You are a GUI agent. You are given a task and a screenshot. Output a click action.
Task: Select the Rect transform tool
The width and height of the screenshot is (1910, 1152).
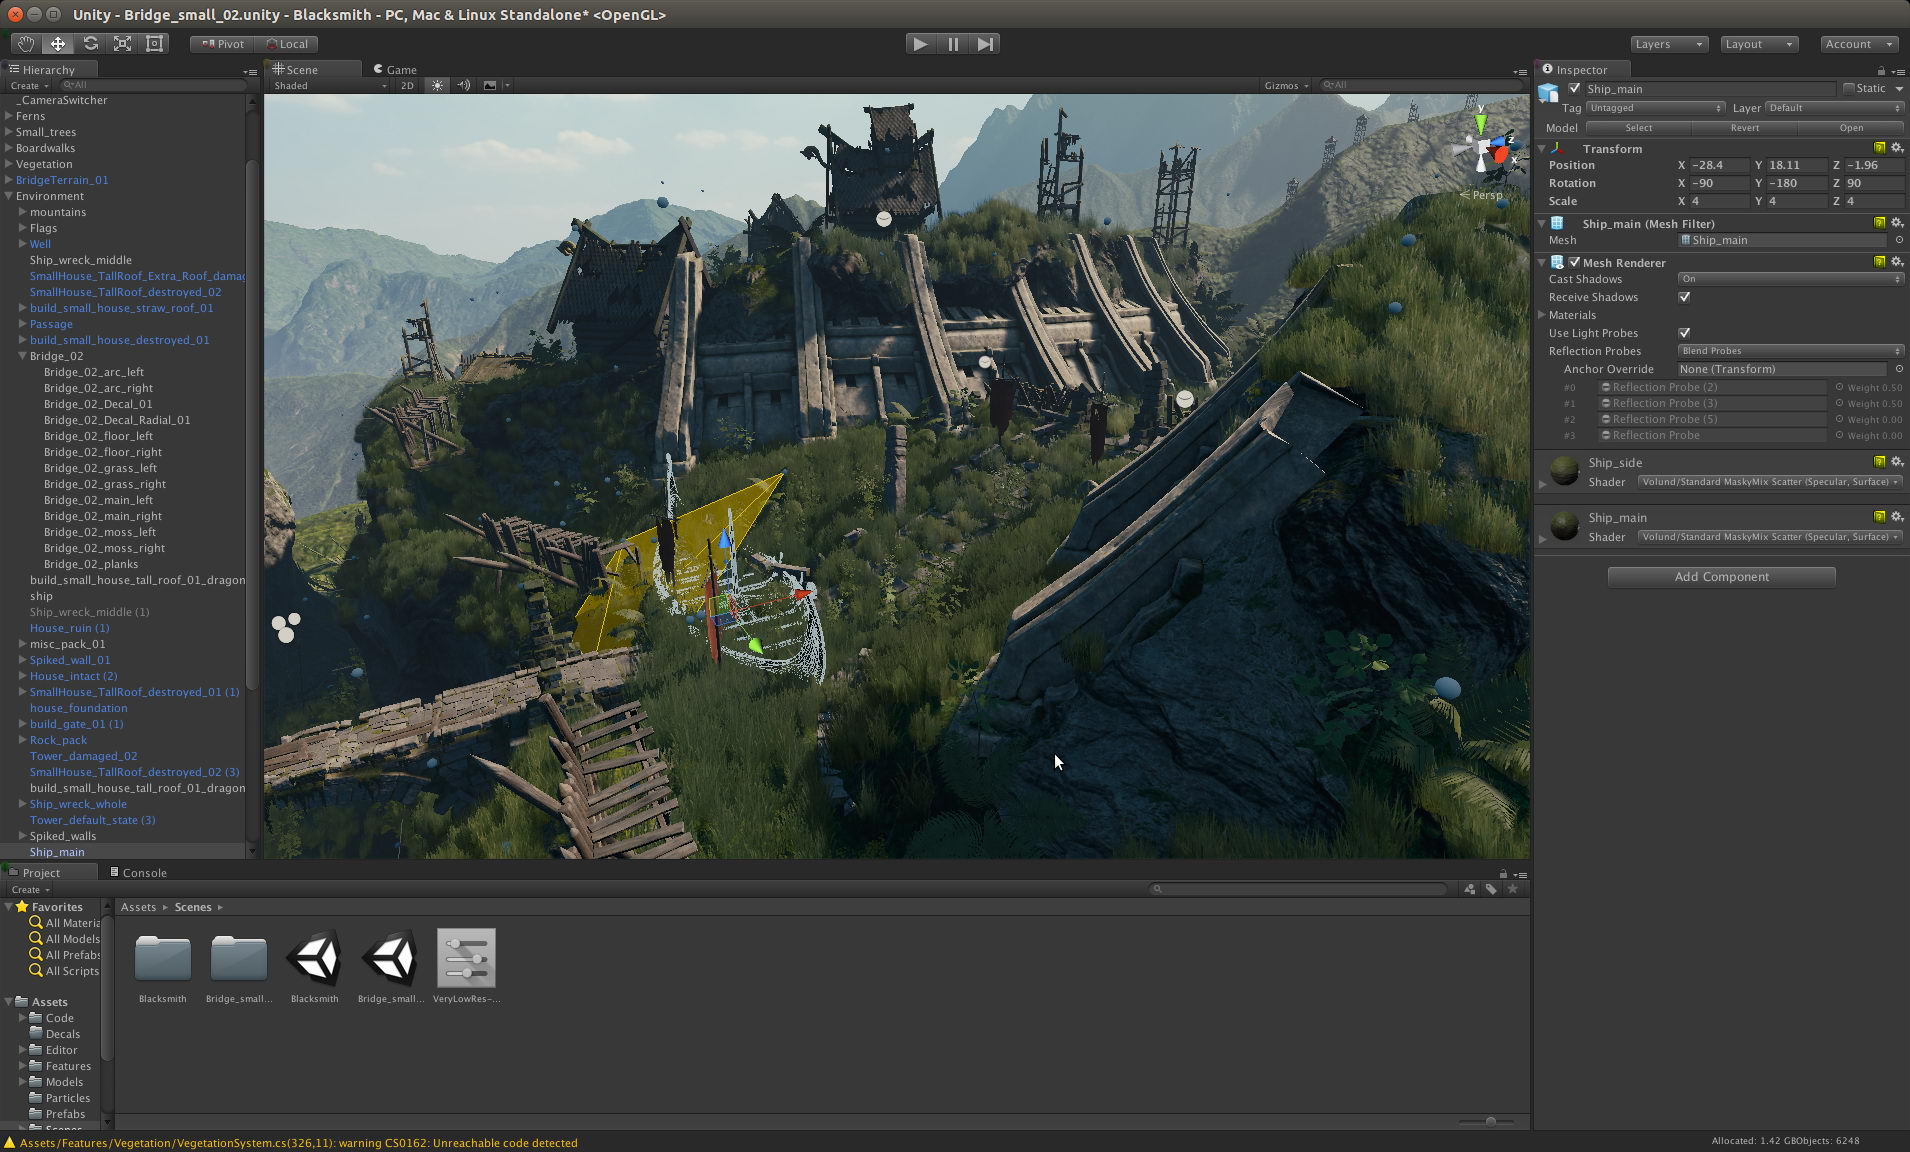(x=153, y=43)
